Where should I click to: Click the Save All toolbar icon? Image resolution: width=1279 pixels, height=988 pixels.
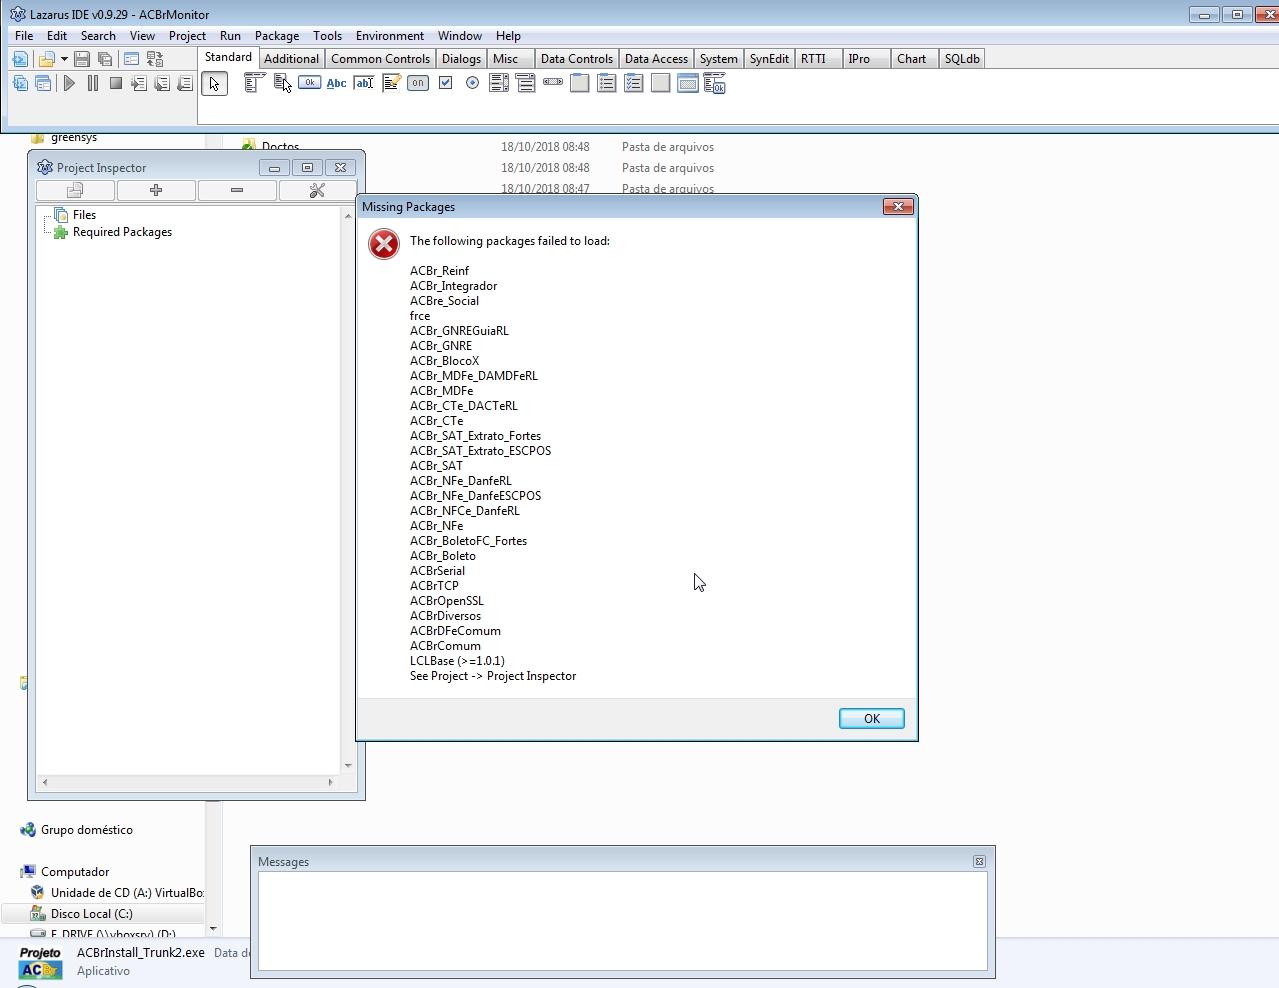[105, 59]
